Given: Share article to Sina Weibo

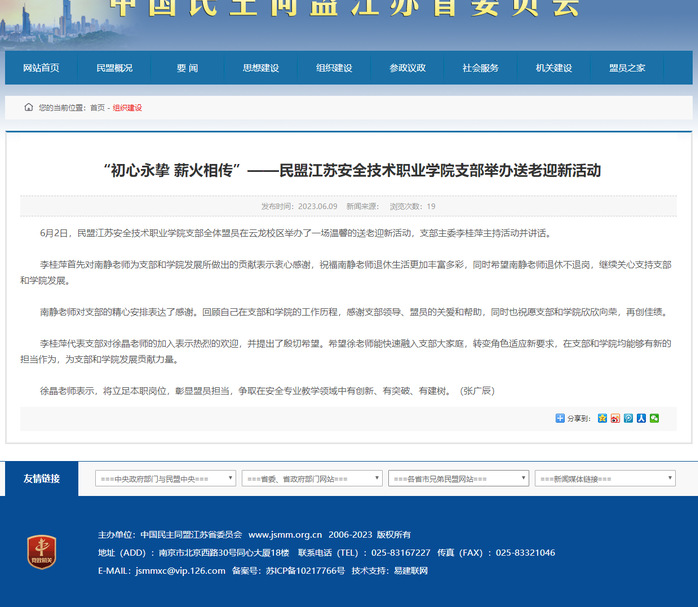Looking at the screenshot, I should tap(615, 418).
